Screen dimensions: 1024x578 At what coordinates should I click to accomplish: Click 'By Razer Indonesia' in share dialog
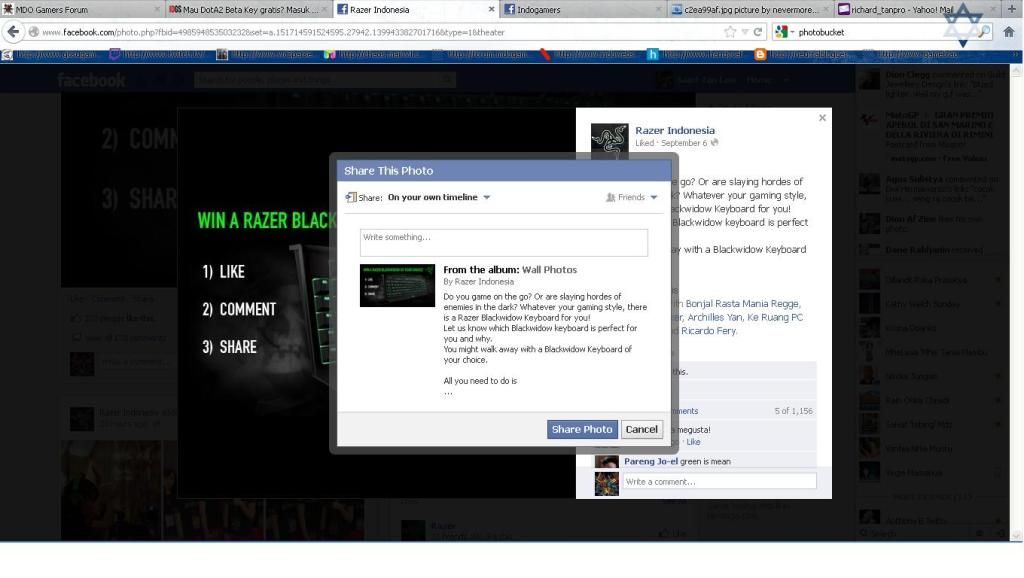tap(478, 281)
